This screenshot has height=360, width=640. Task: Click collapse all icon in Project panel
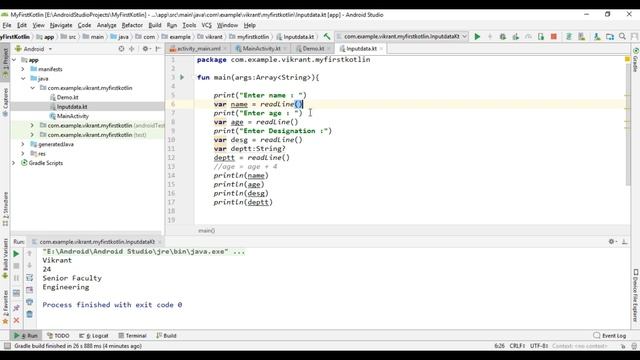pyautogui.click(x=131, y=49)
